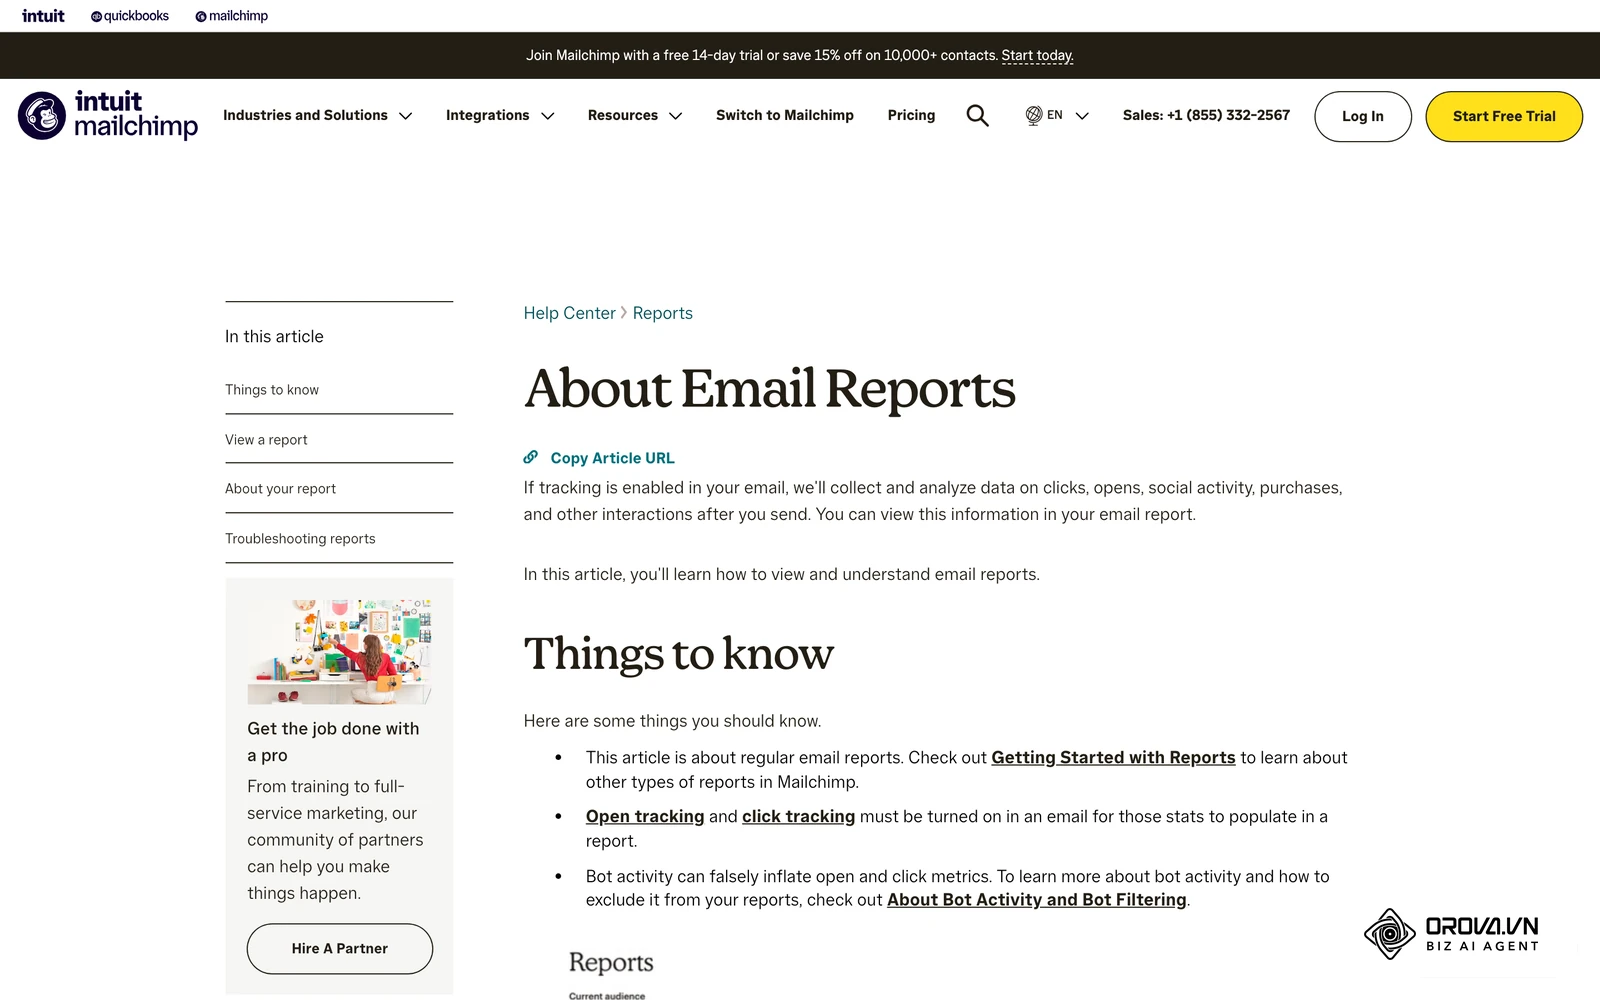
Task: Click the Hire A Partner button
Action: pyautogui.click(x=340, y=949)
